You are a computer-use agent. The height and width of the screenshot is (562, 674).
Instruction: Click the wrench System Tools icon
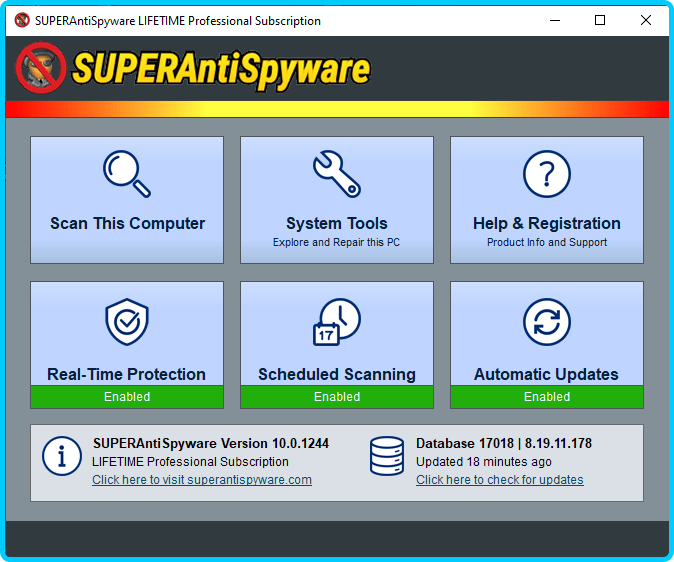click(337, 174)
